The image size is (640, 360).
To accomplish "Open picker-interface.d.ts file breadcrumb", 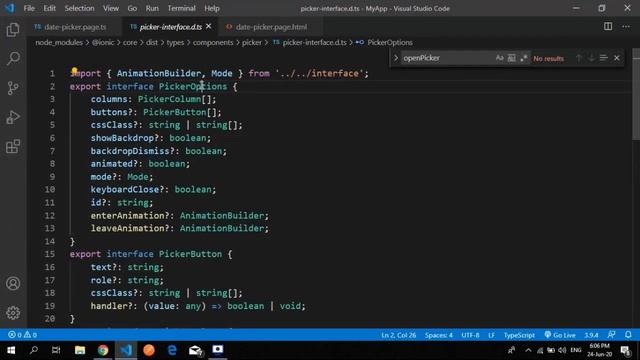I will [314, 42].
